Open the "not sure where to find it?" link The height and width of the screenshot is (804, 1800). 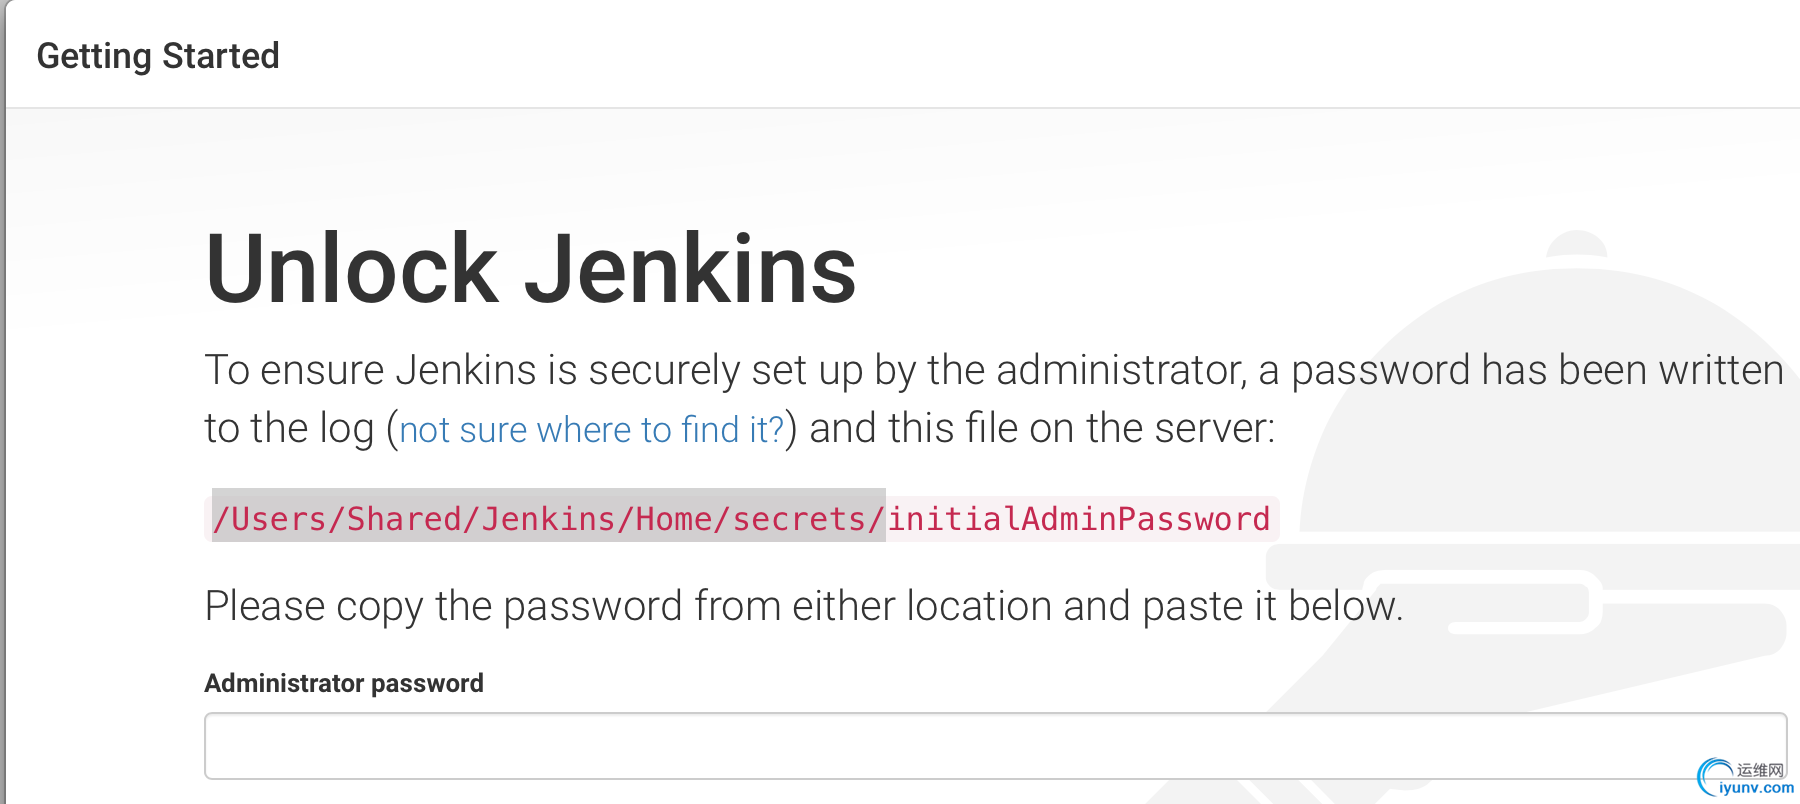coord(591,430)
